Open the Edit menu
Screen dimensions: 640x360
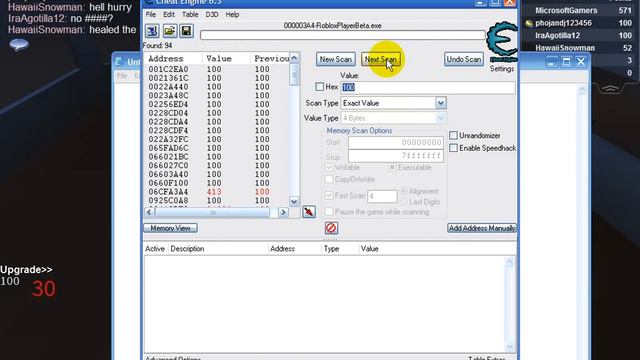169,14
